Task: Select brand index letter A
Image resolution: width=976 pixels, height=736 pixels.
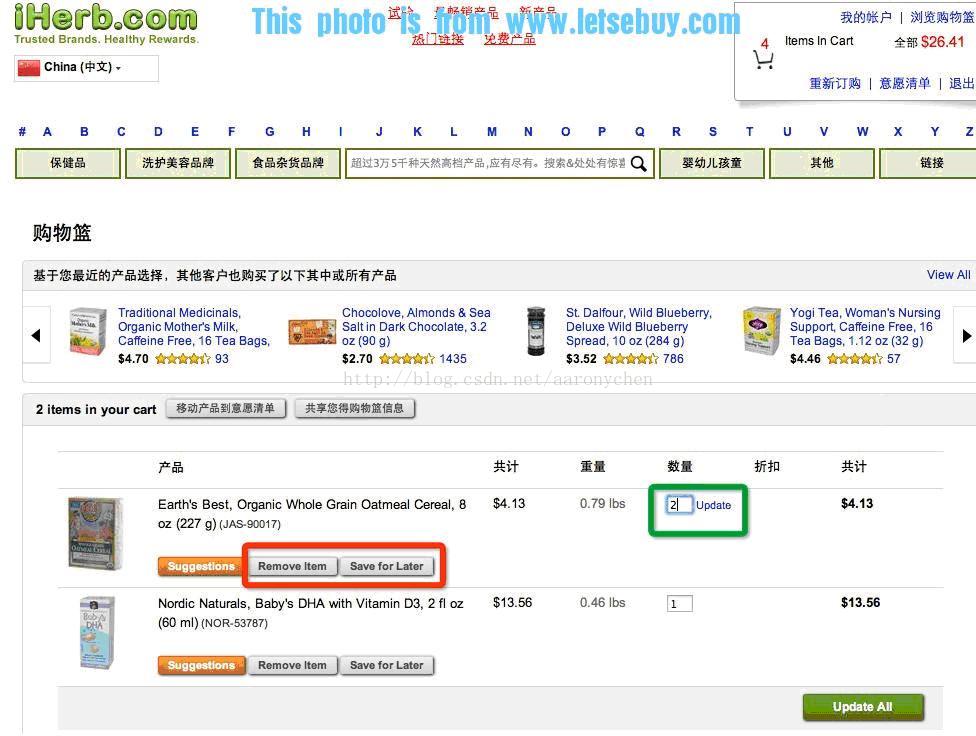Action: [47, 131]
